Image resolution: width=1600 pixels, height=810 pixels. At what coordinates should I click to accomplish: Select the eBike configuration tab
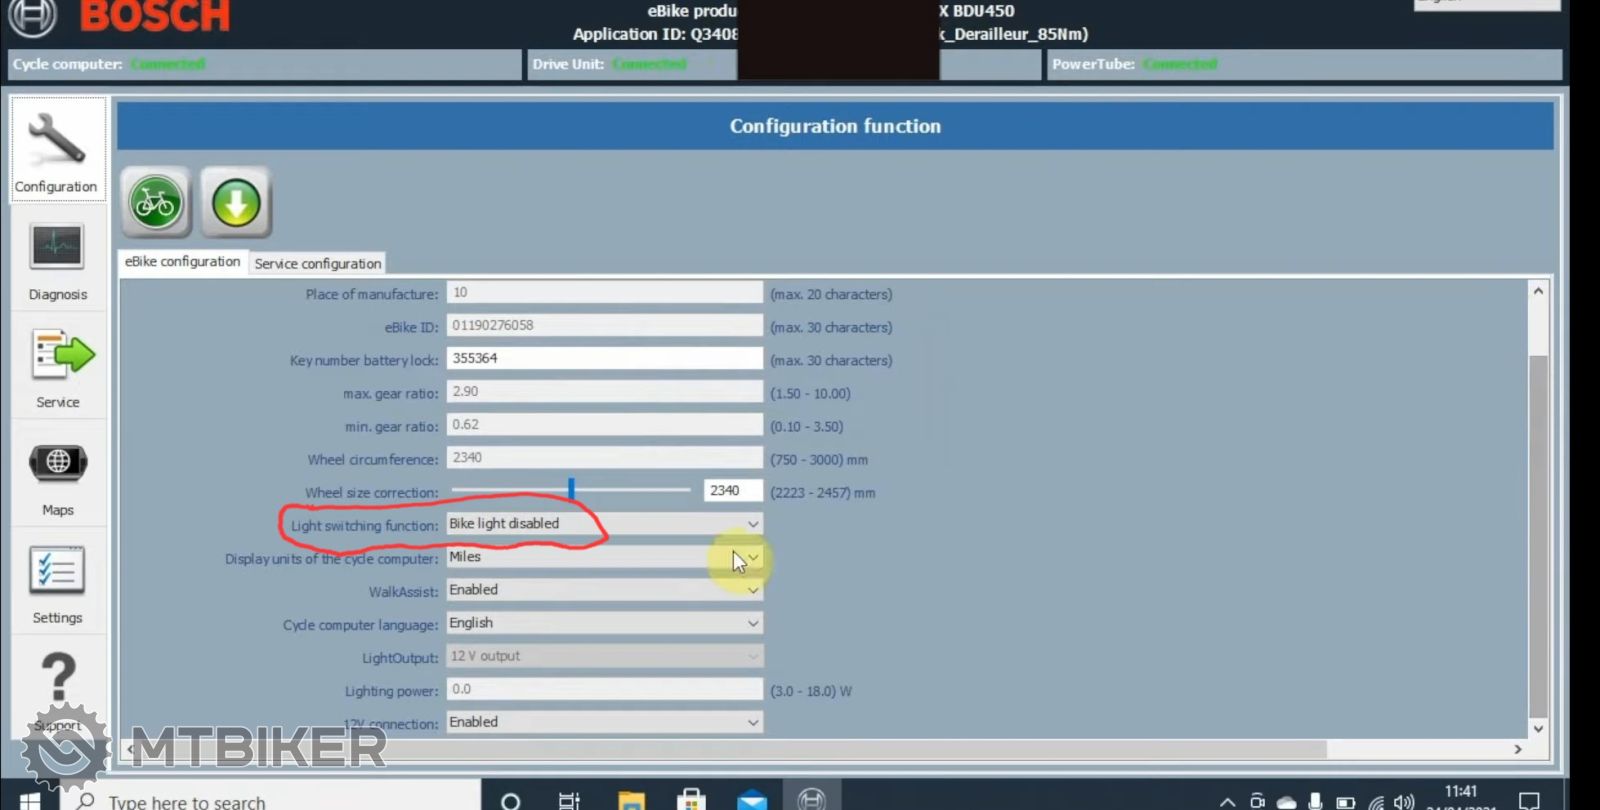tap(182, 261)
